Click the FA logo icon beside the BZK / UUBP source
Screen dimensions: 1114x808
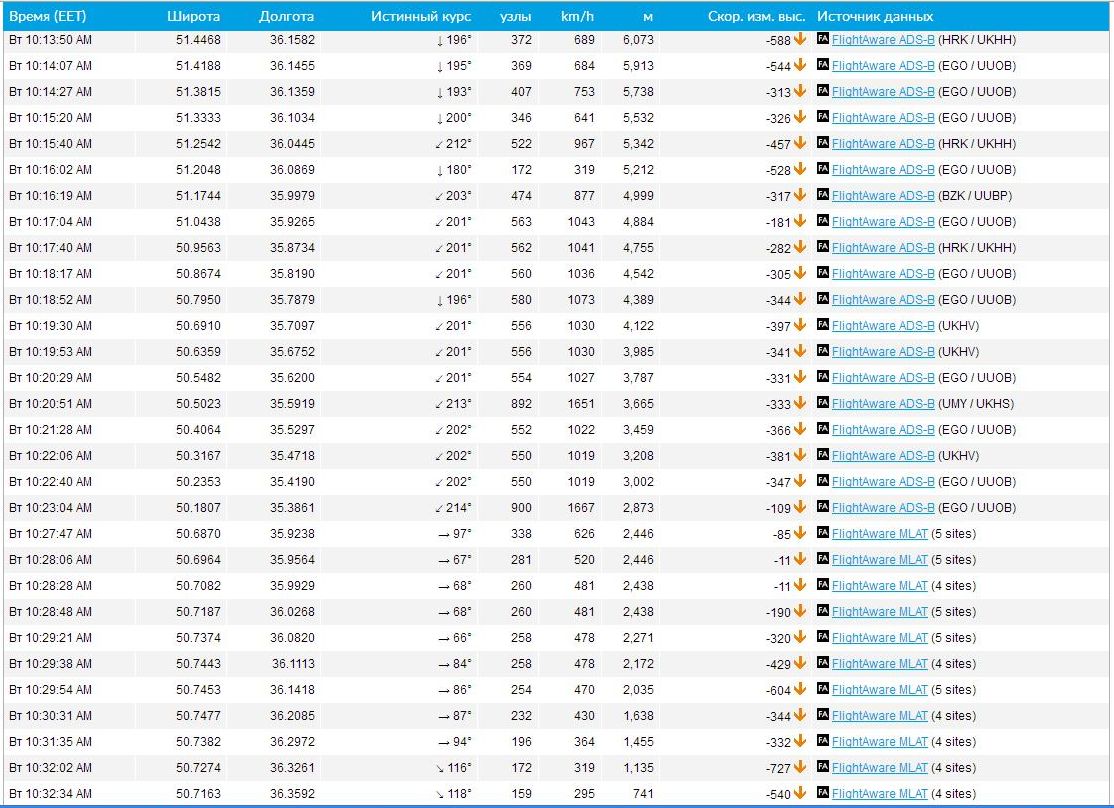pos(823,195)
